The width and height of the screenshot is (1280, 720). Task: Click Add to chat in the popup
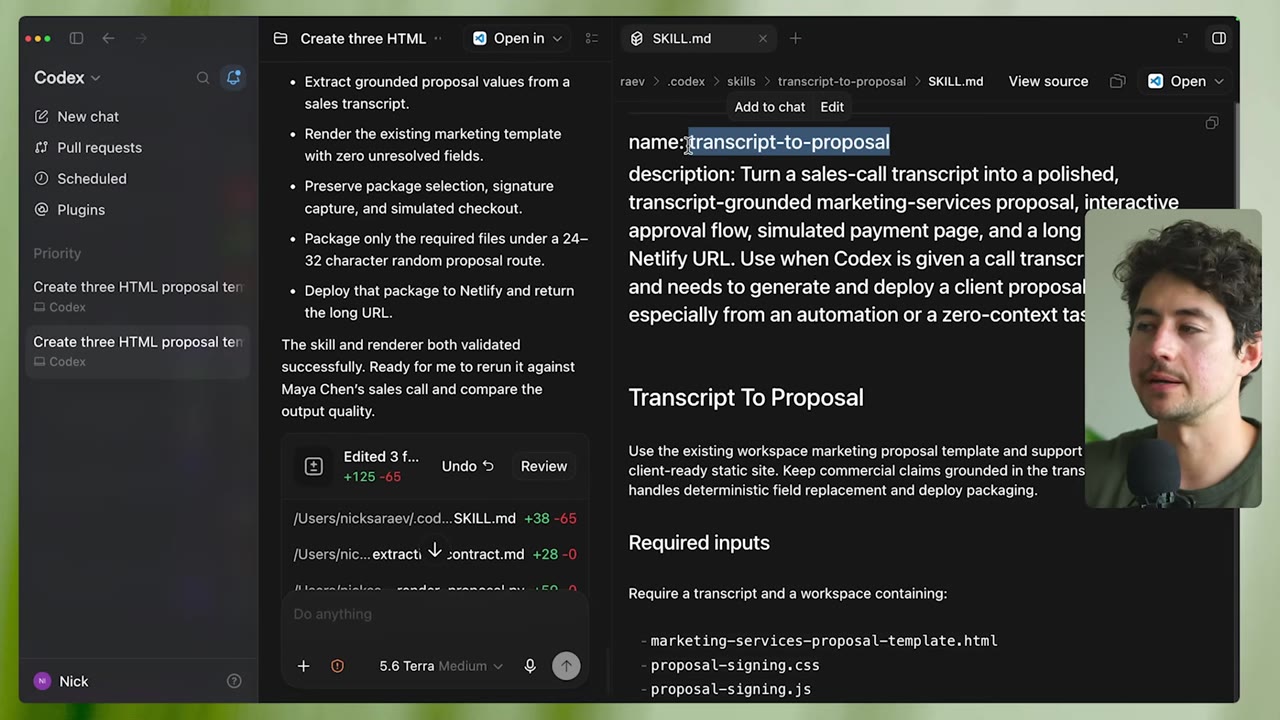coord(770,107)
